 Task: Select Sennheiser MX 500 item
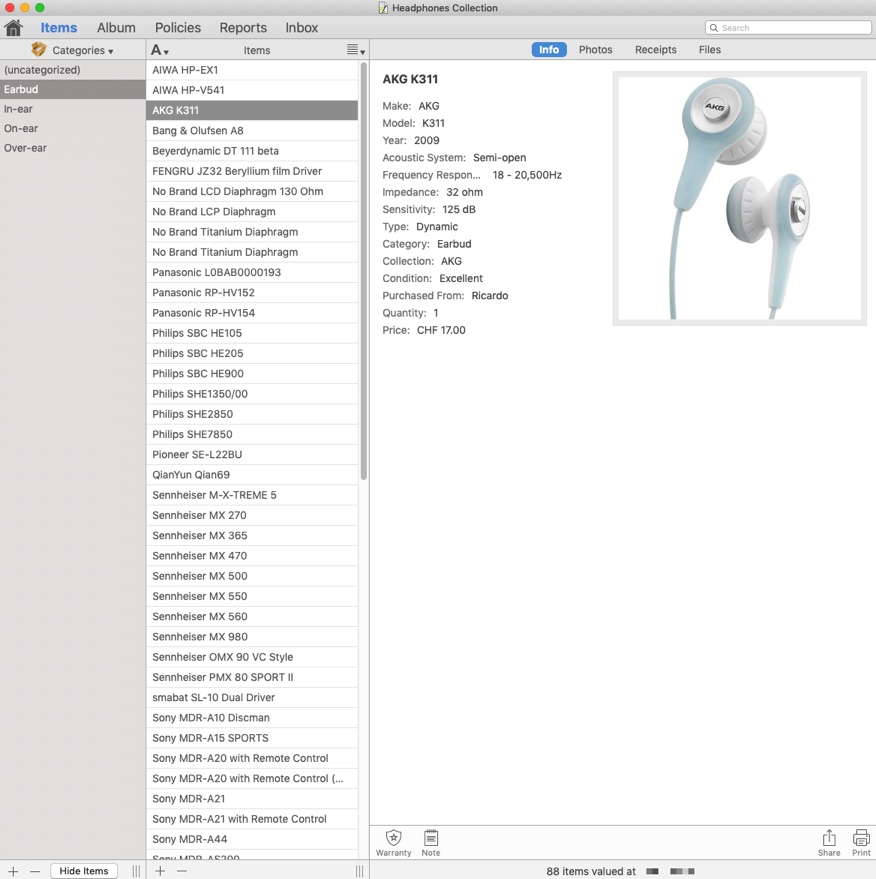(252, 576)
